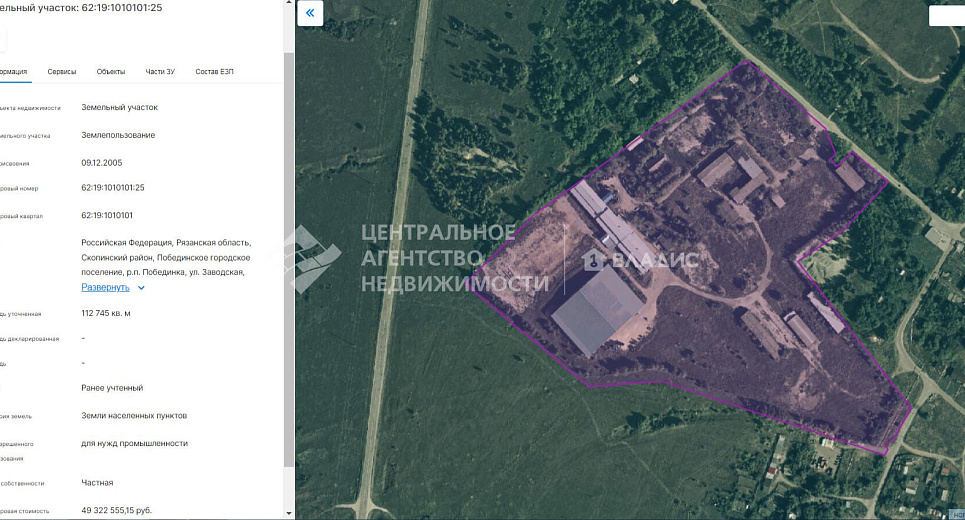
Task: Select the cadastral number 62:19:1010101:25 value
Action: (x=113, y=188)
